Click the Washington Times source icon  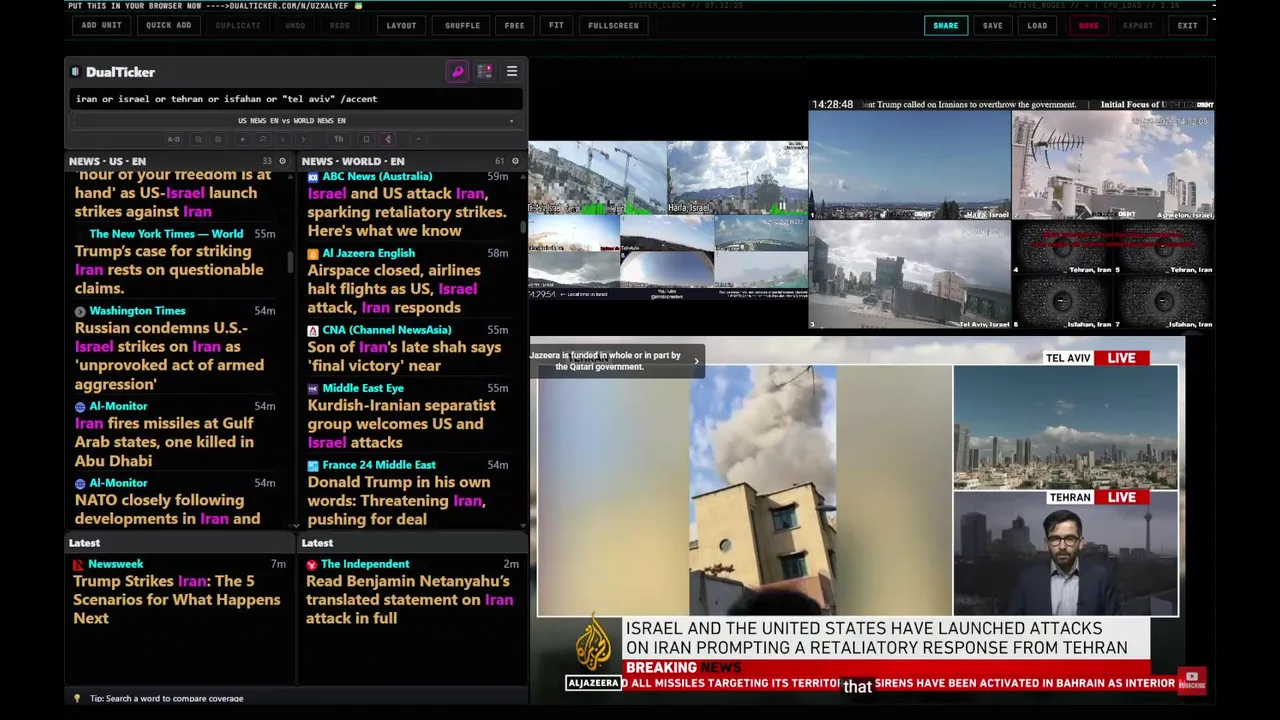[80, 311]
